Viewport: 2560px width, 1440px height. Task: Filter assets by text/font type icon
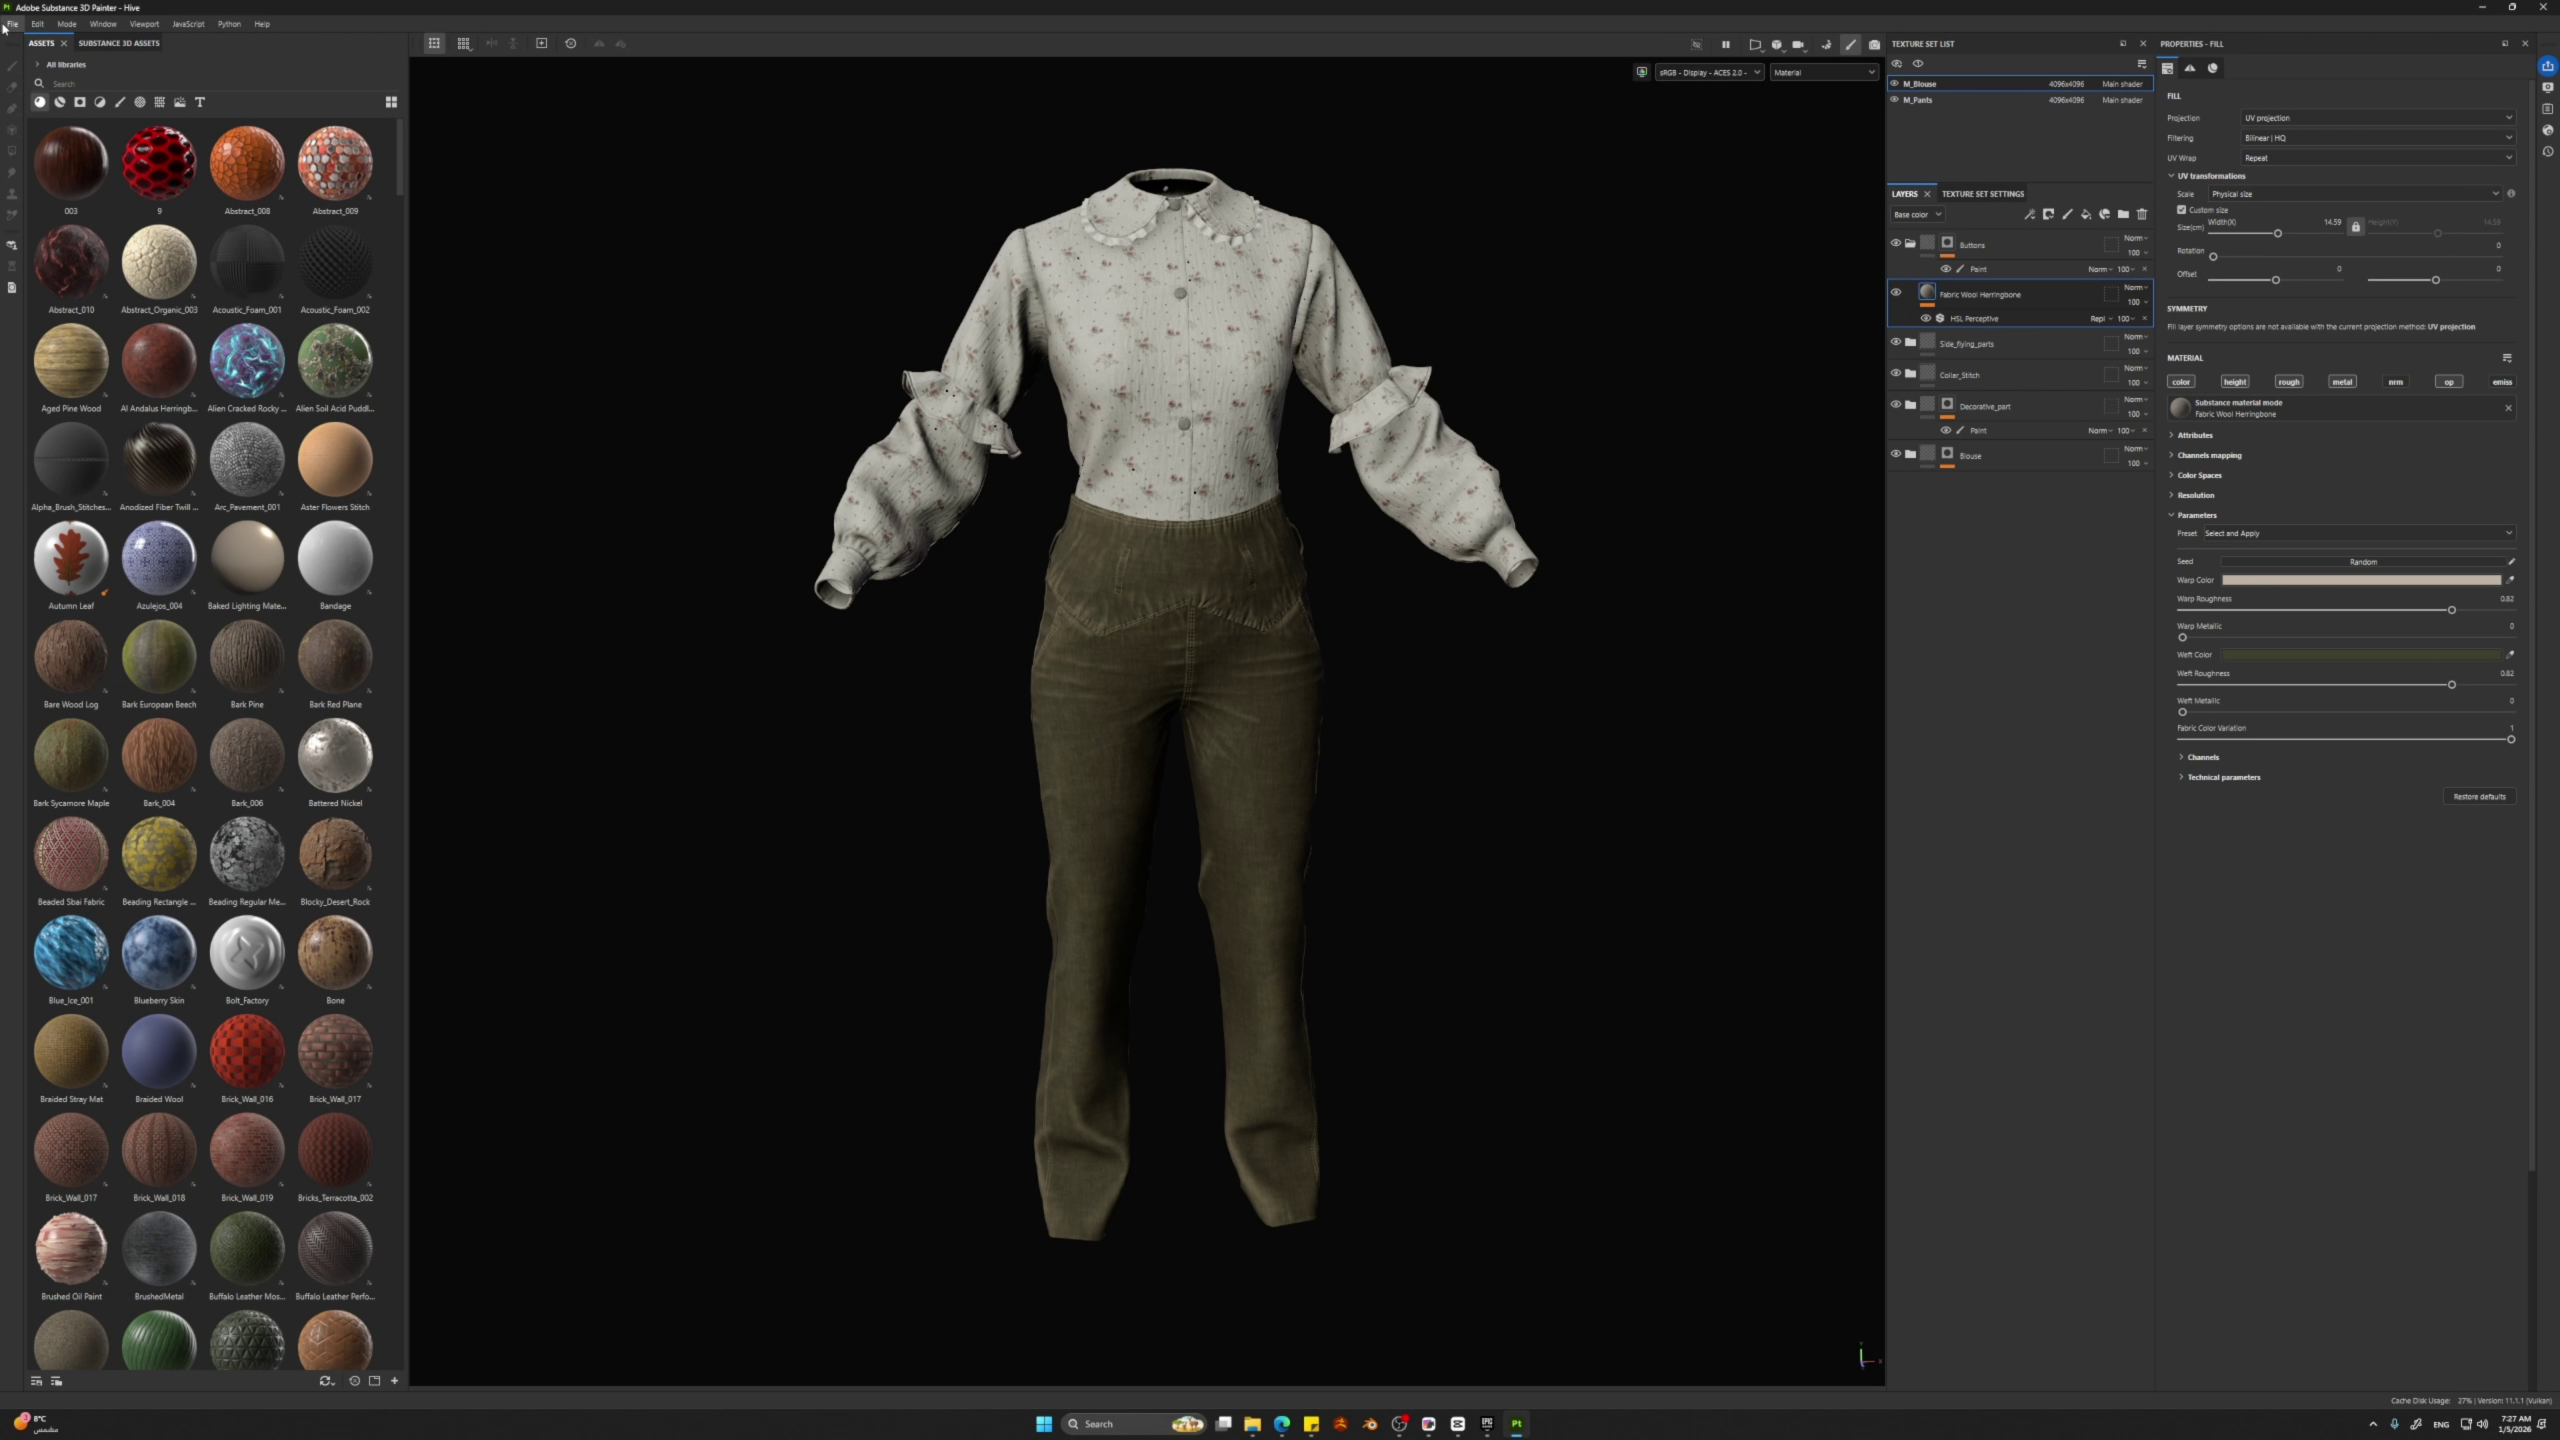[200, 102]
